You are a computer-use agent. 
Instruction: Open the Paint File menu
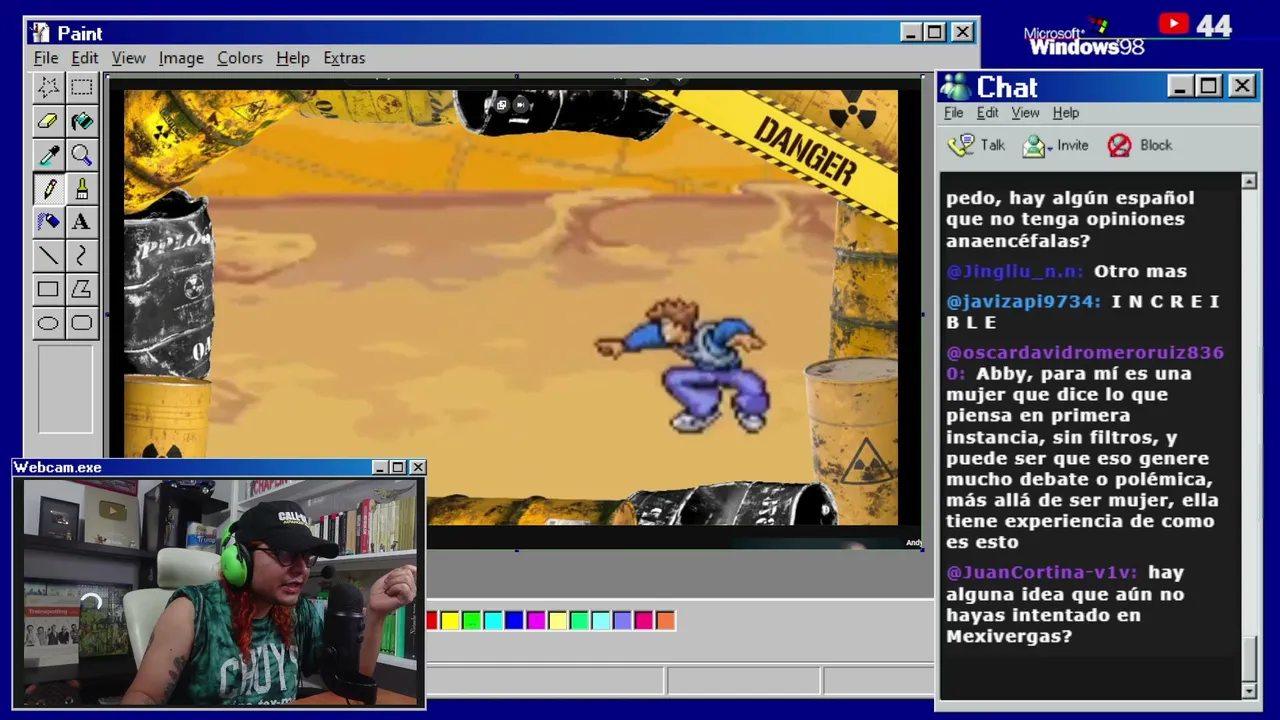click(x=46, y=58)
